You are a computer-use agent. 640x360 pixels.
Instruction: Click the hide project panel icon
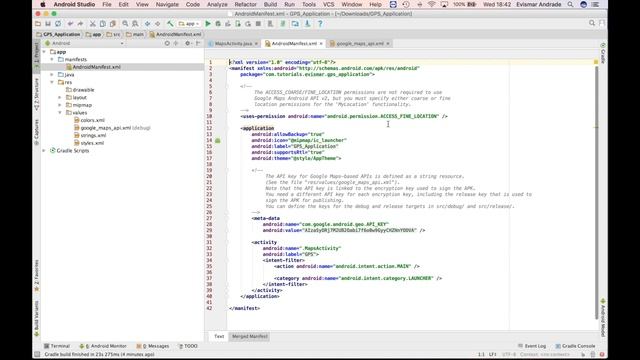tap(198, 43)
